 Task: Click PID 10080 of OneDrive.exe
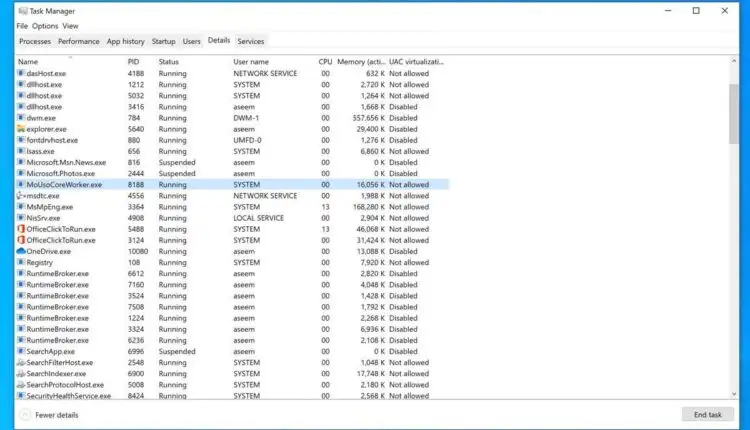[138, 251]
